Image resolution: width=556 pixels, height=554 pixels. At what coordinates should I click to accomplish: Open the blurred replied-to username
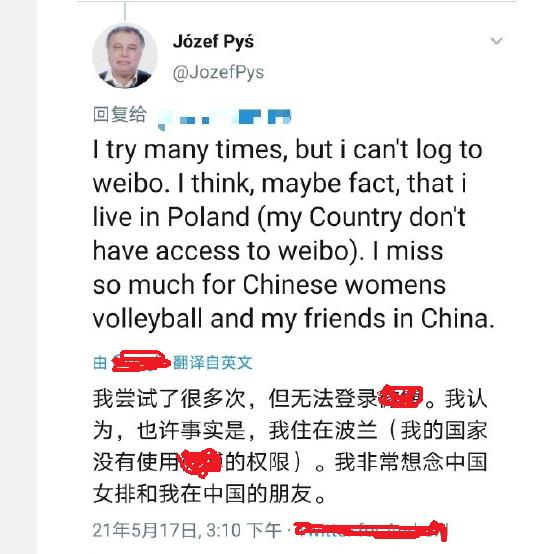coord(224,118)
